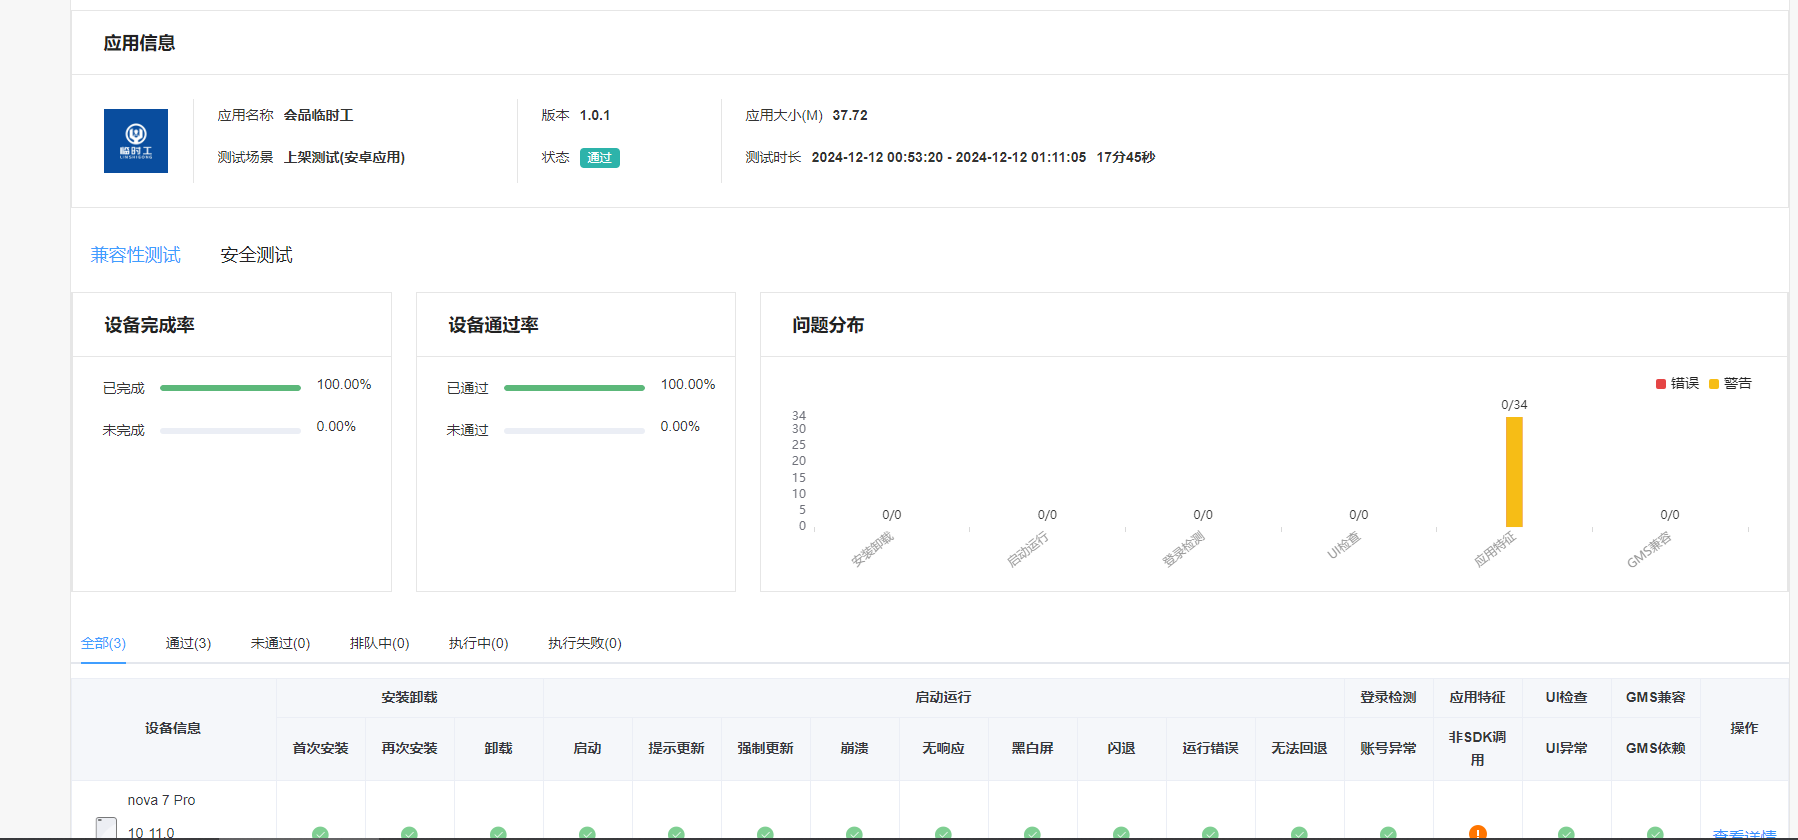Click the yellow 应用特征 bar in chart

point(1514,472)
